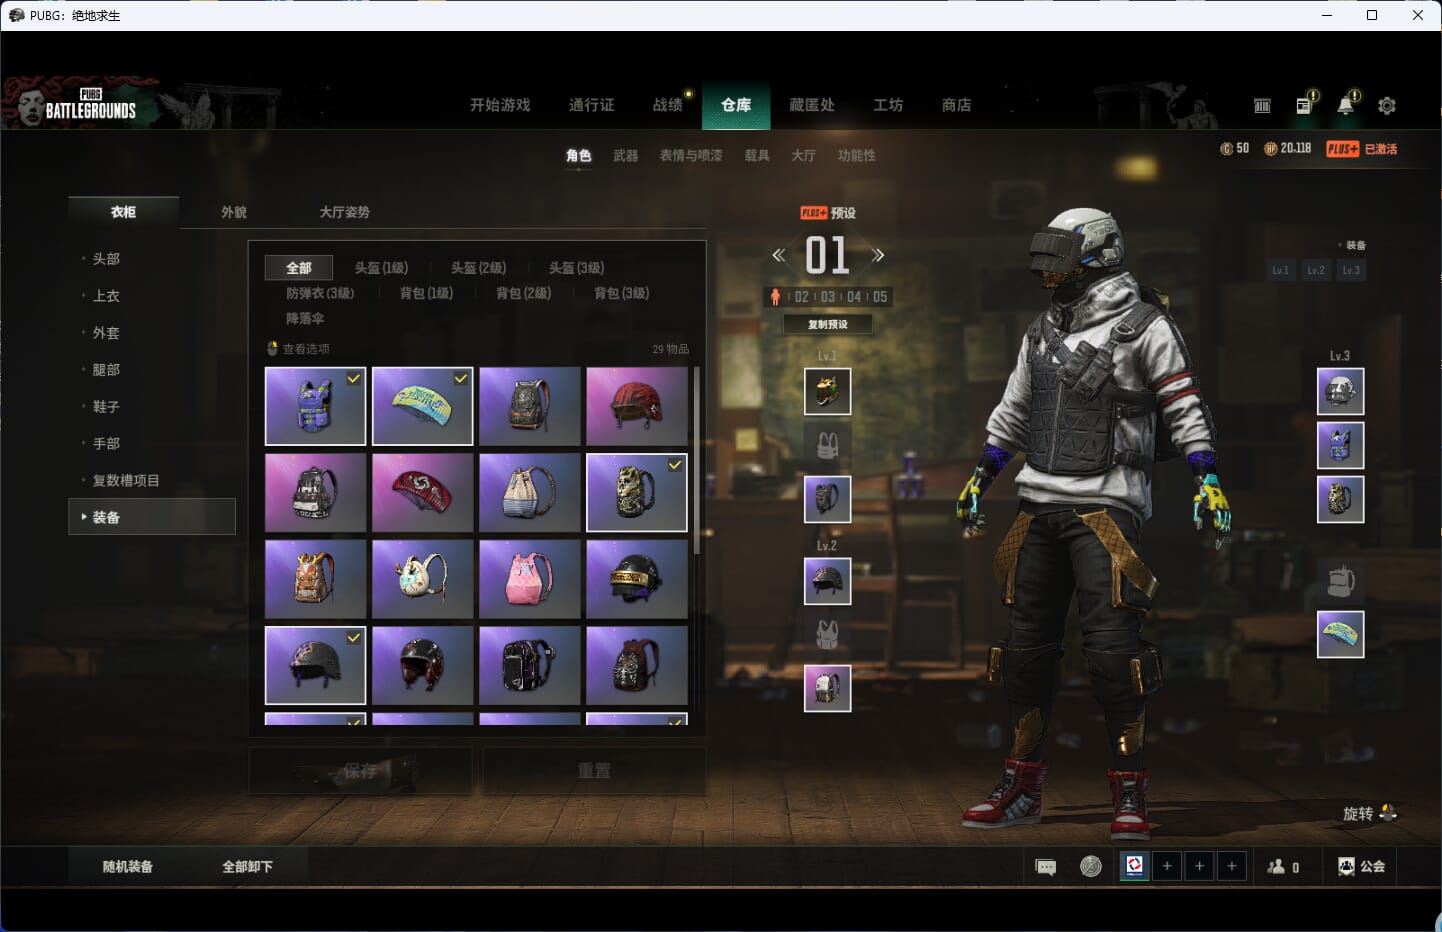Image resolution: width=1442 pixels, height=932 pixels.
Task: Open 查看选项 view options
Action: (298, 349)
